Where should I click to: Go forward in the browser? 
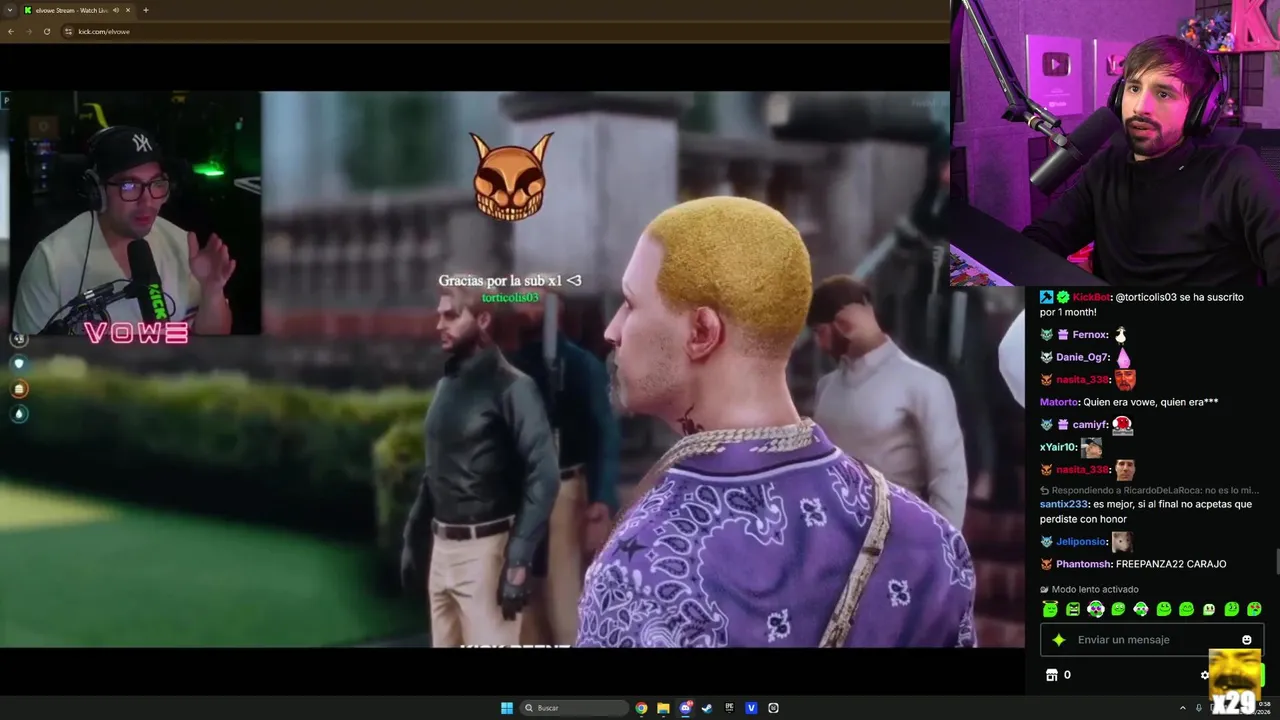pyautogui.click(x=29, y=31)
